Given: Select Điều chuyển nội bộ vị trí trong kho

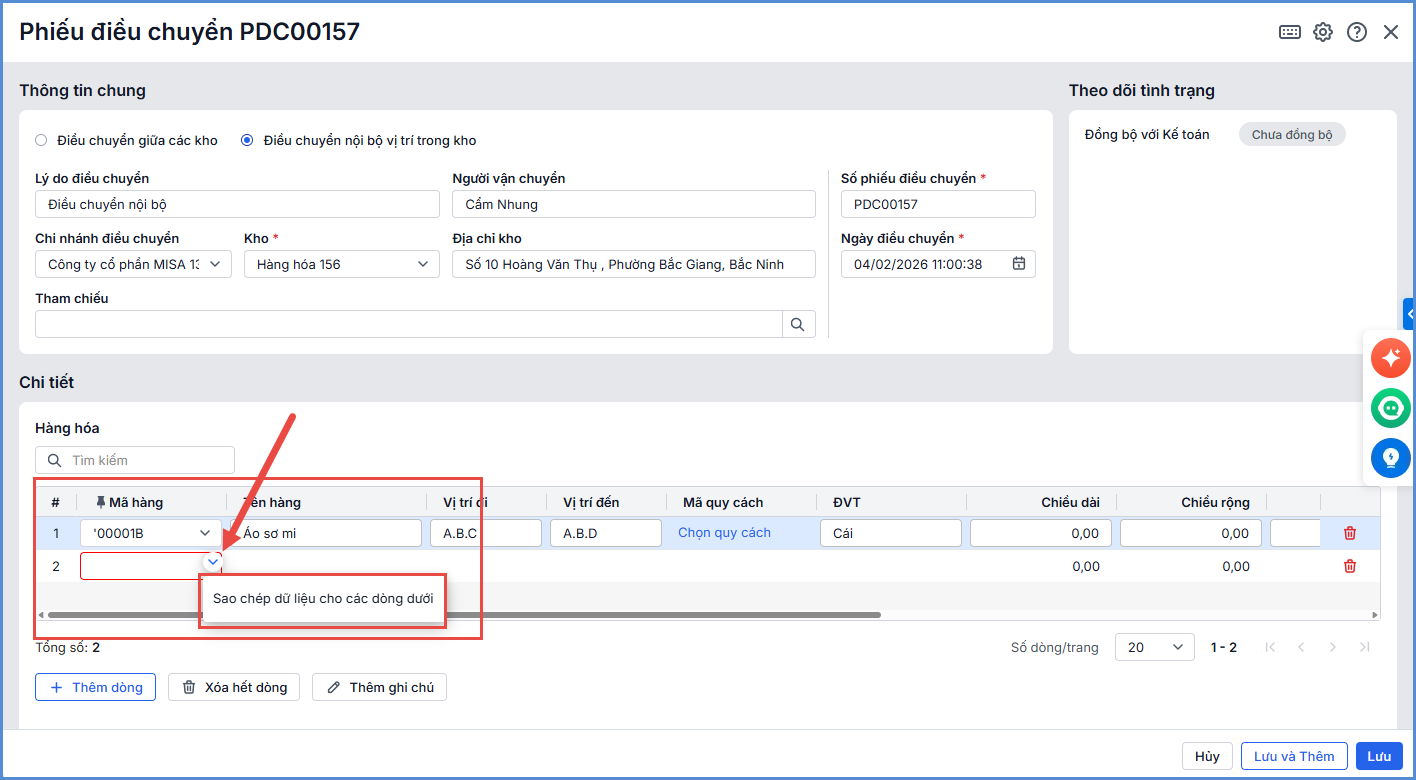Looking at the screenshot, I should click(x=247, y=141).
